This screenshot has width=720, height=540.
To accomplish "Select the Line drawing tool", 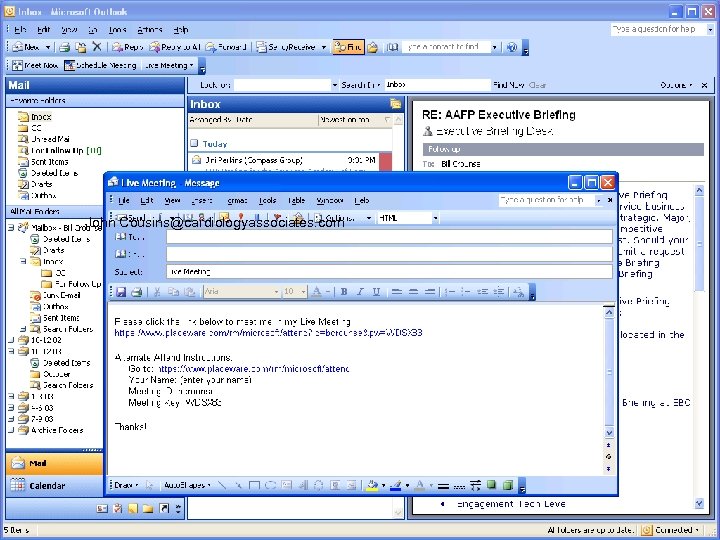I will (222, 485).
